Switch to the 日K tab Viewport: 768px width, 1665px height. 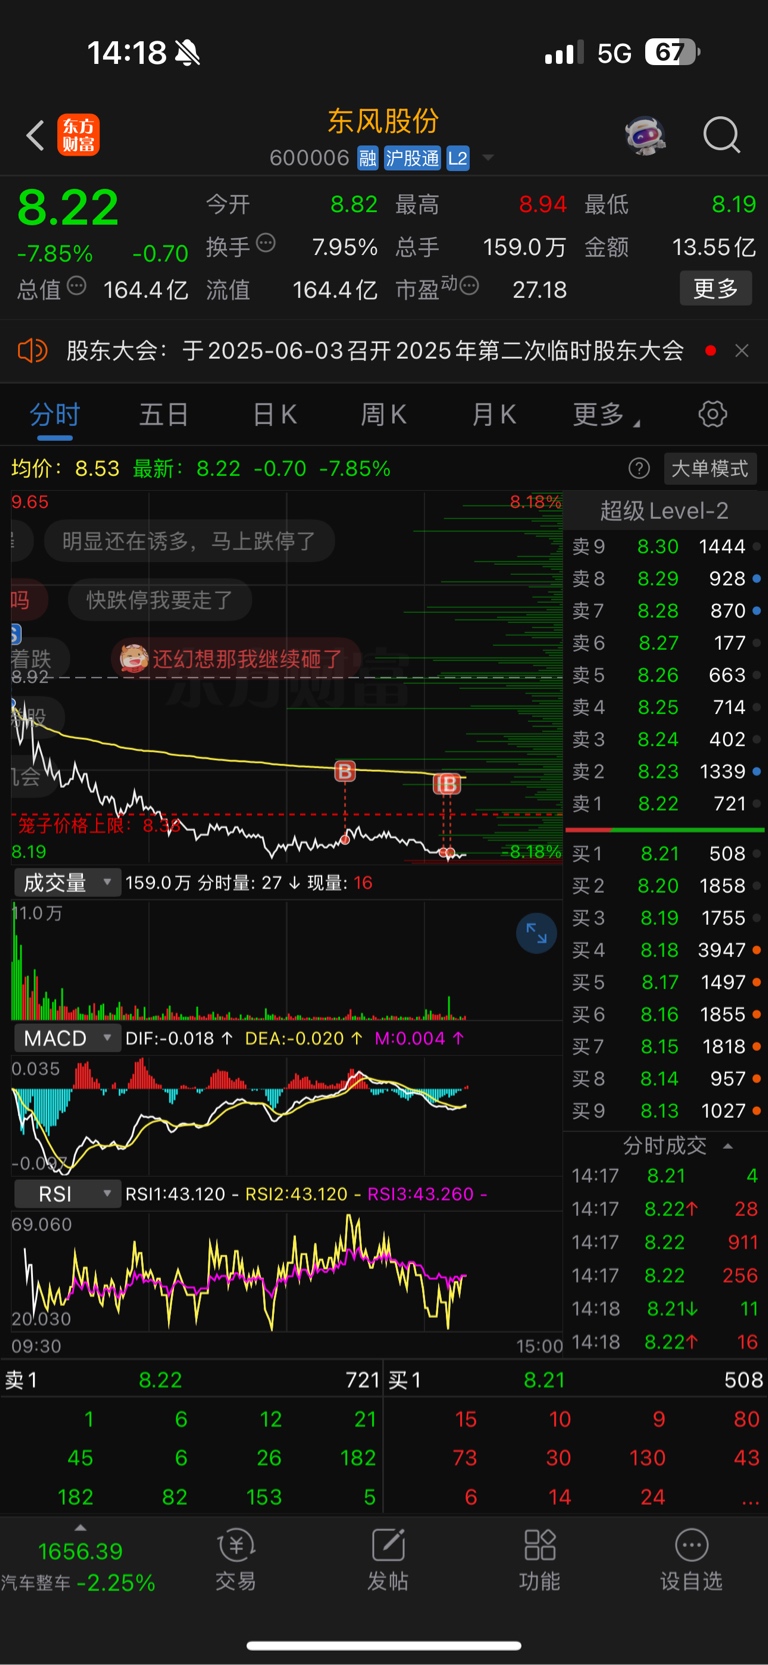[274, 414]
